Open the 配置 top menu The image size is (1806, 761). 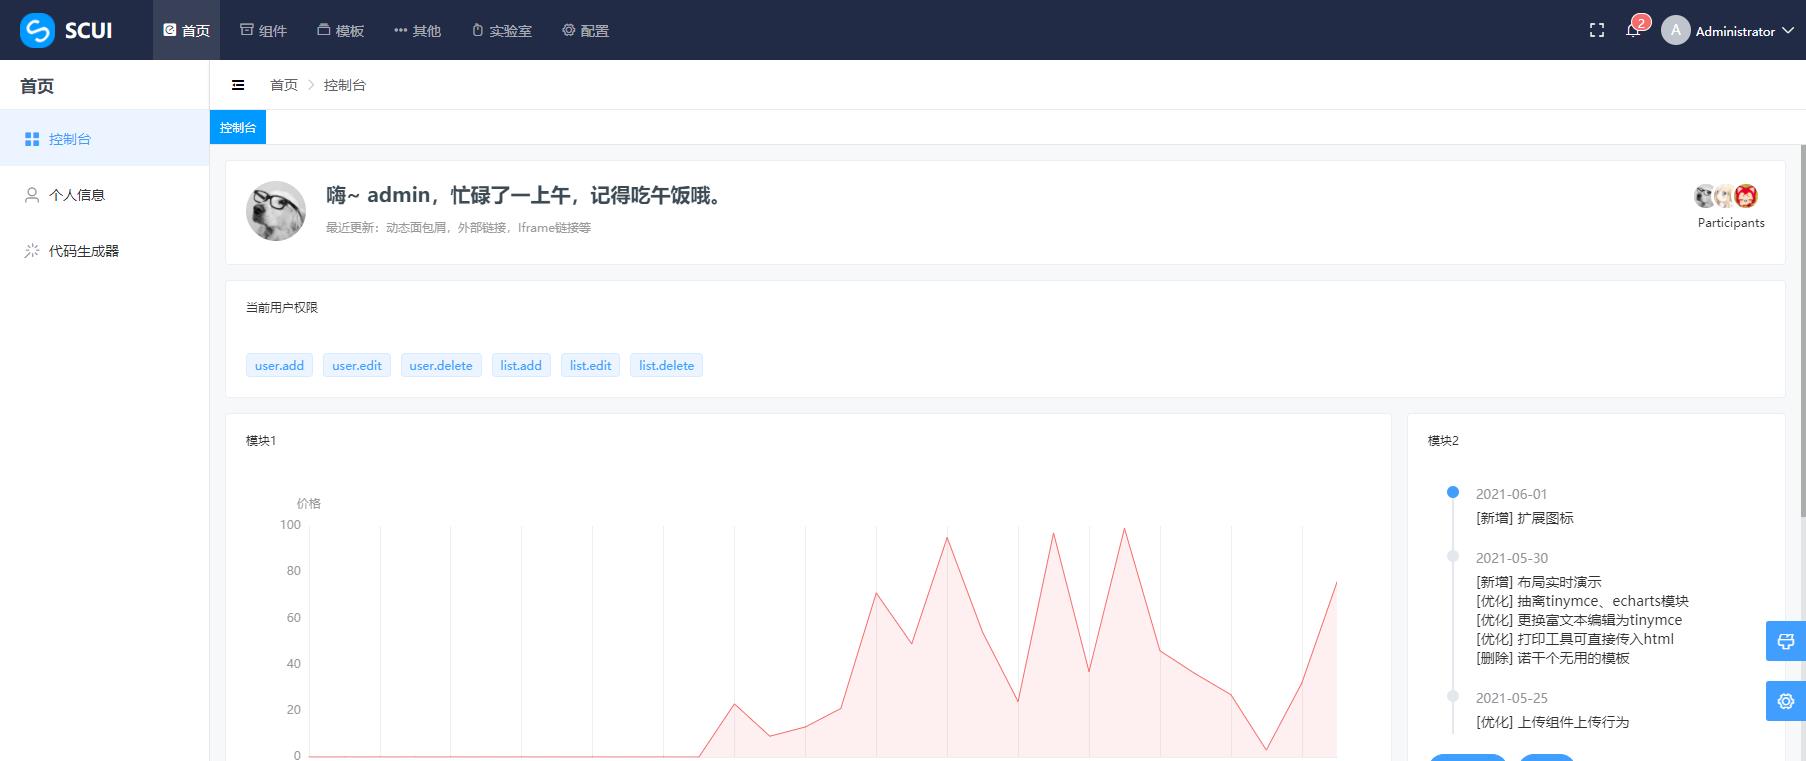click(x=585, y=31)
